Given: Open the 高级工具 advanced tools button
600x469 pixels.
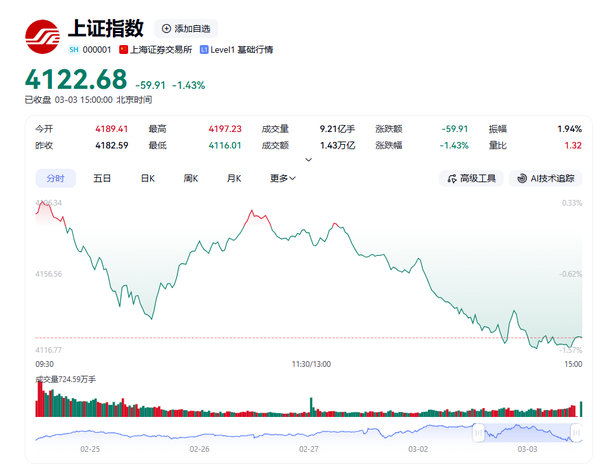Looking at the screenshot, I should pos(471,179).
